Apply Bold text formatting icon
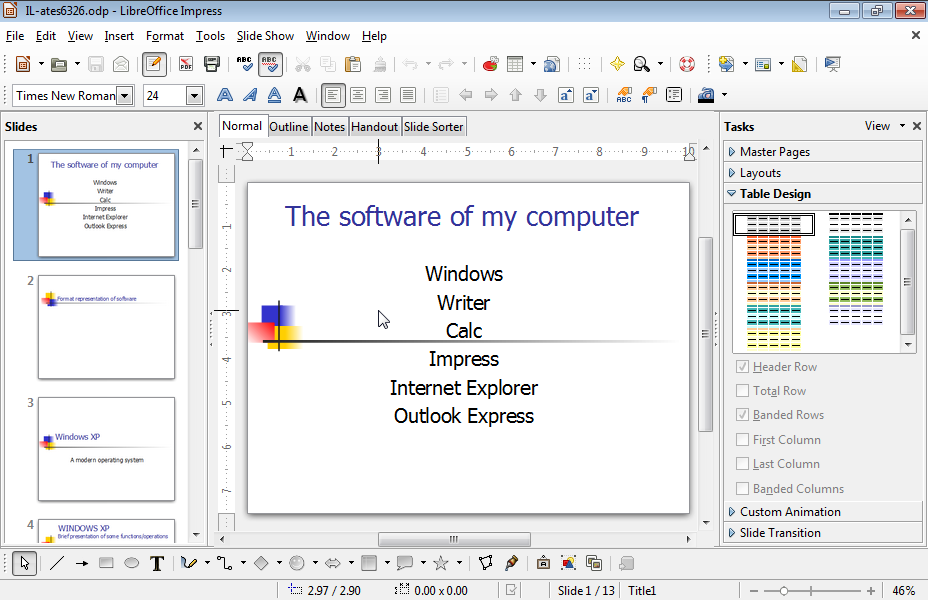 [x=224, y=95]
